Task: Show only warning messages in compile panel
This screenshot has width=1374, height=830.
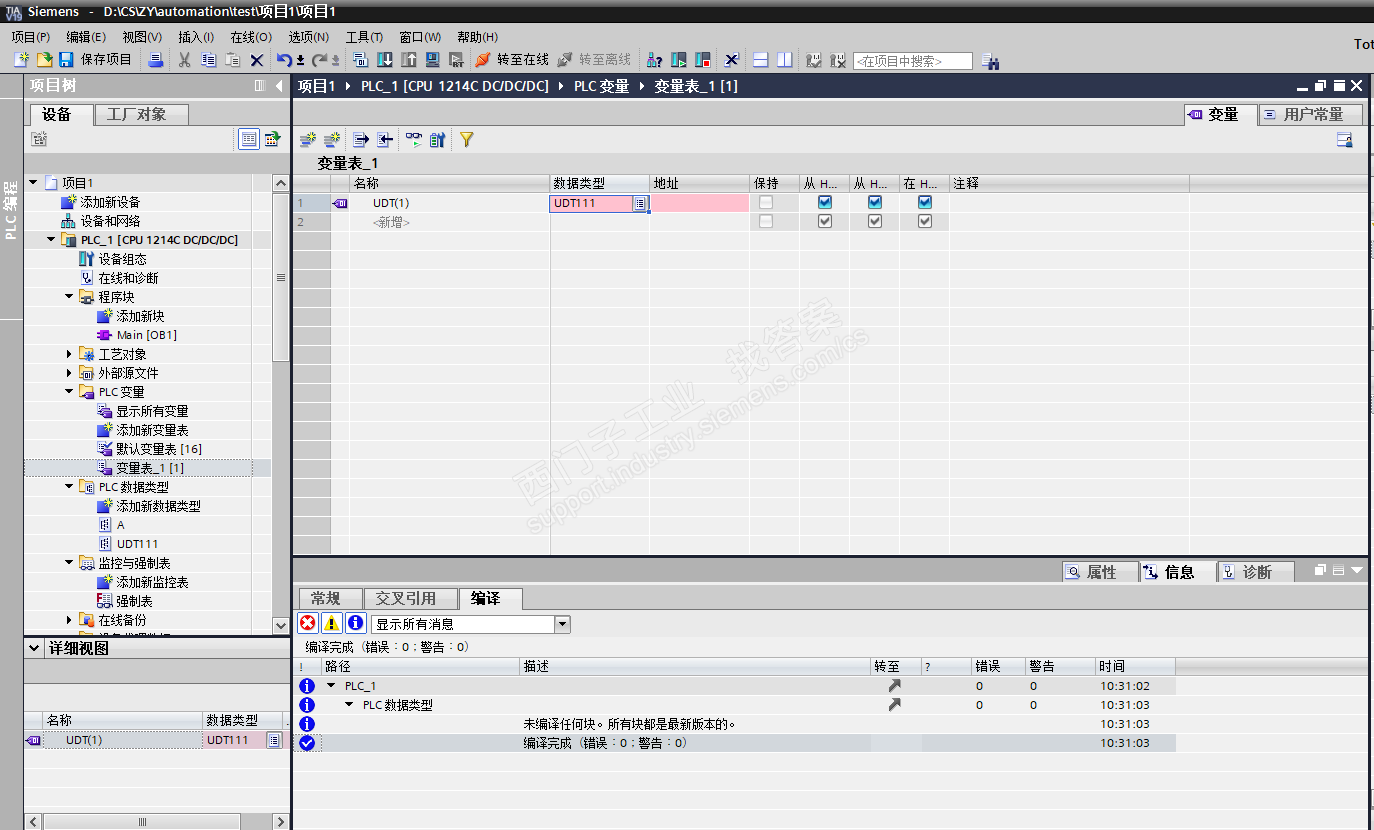Action: (x=331, y=623)
